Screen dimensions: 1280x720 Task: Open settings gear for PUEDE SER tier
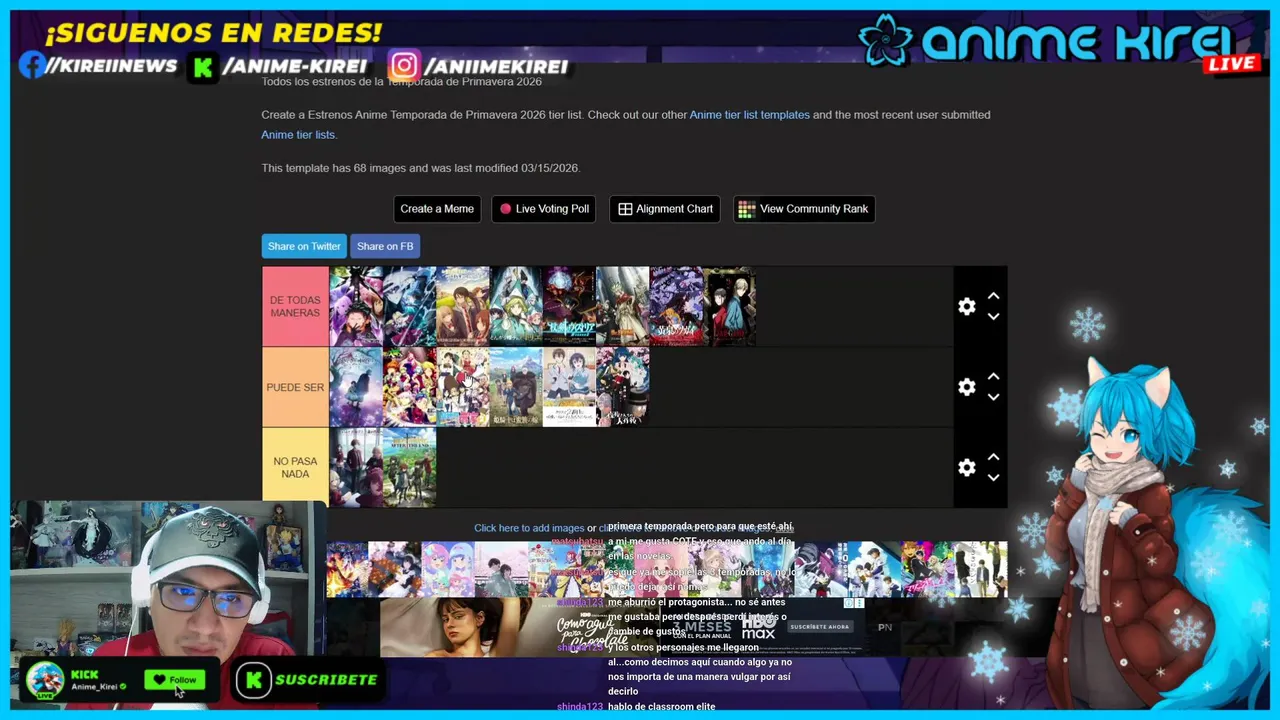966,387
